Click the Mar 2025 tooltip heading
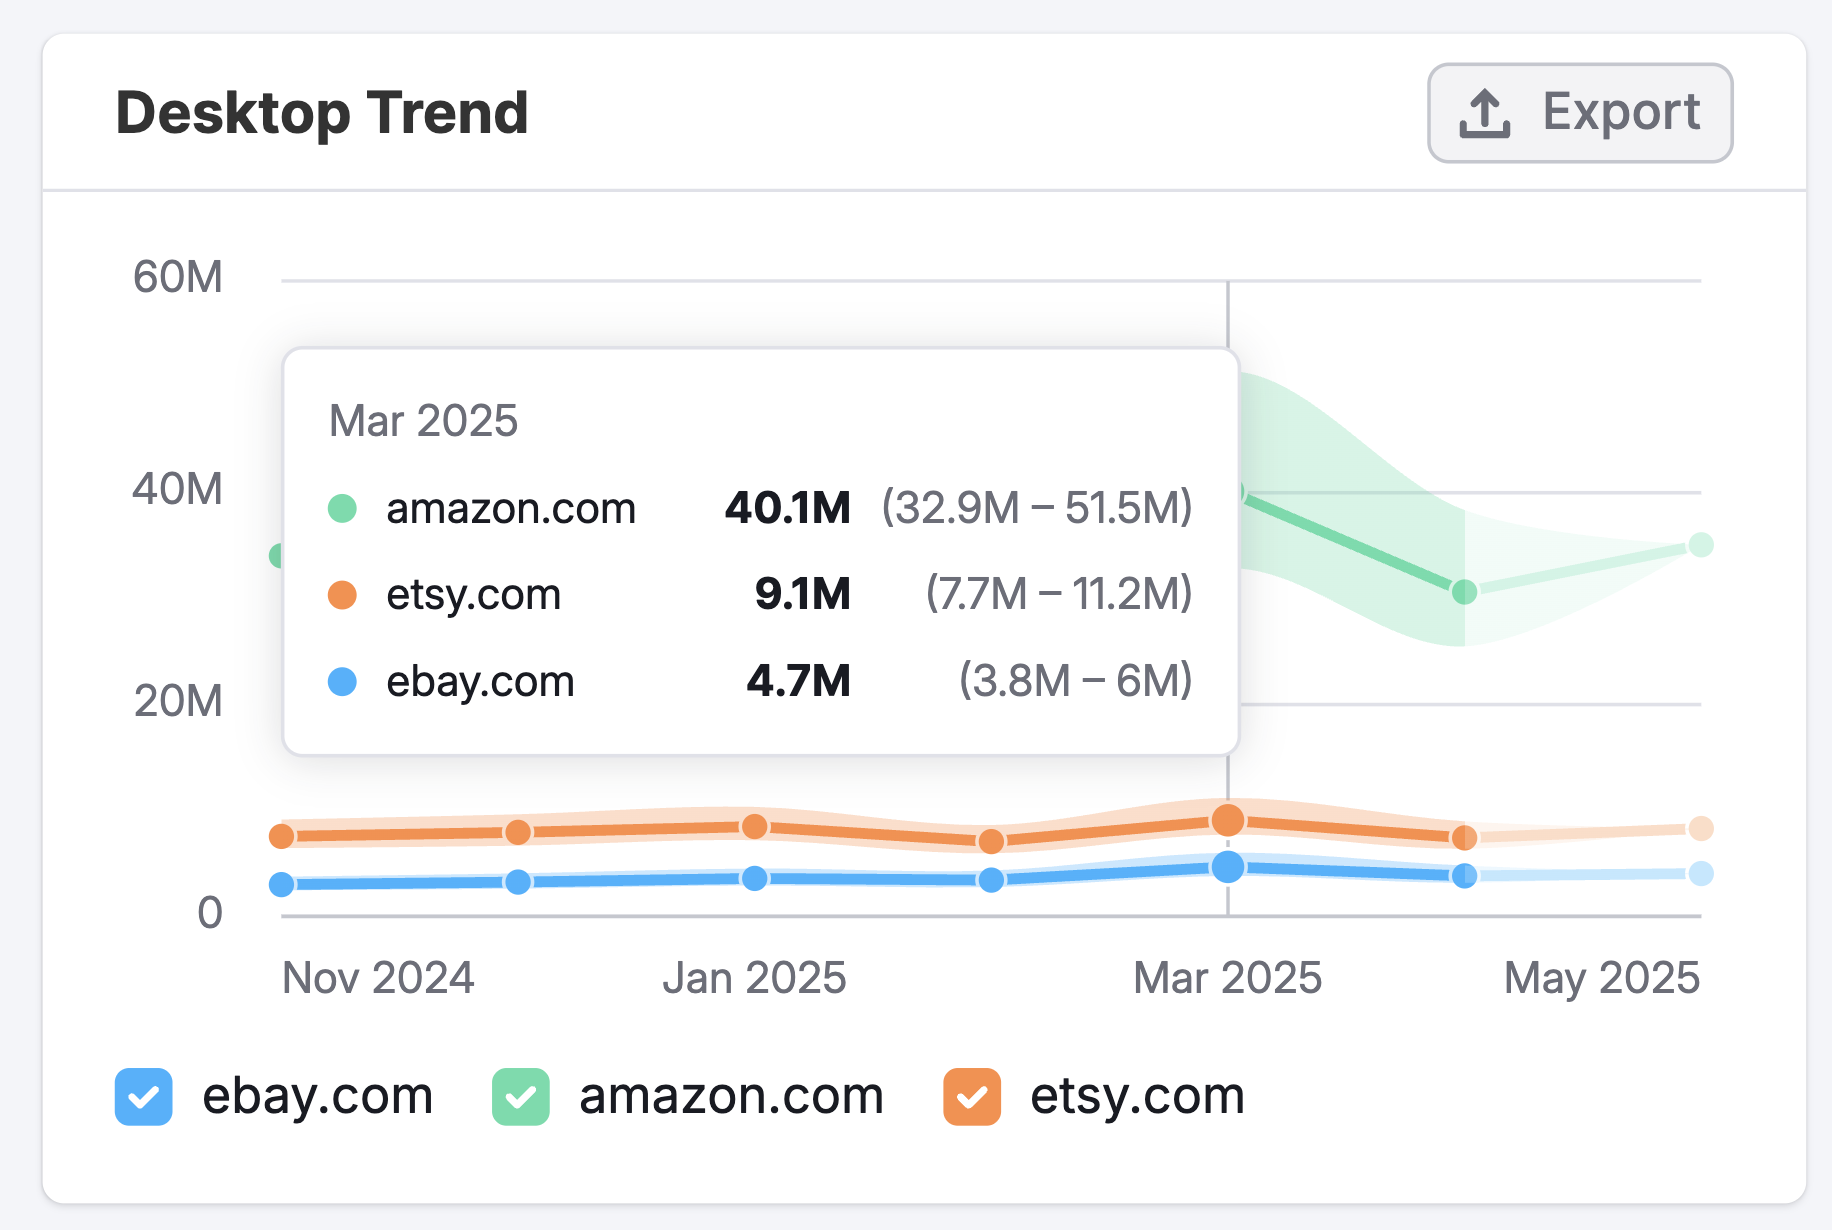The height and width of the screenshot is (1230, 1832). (x=423, y=420)
